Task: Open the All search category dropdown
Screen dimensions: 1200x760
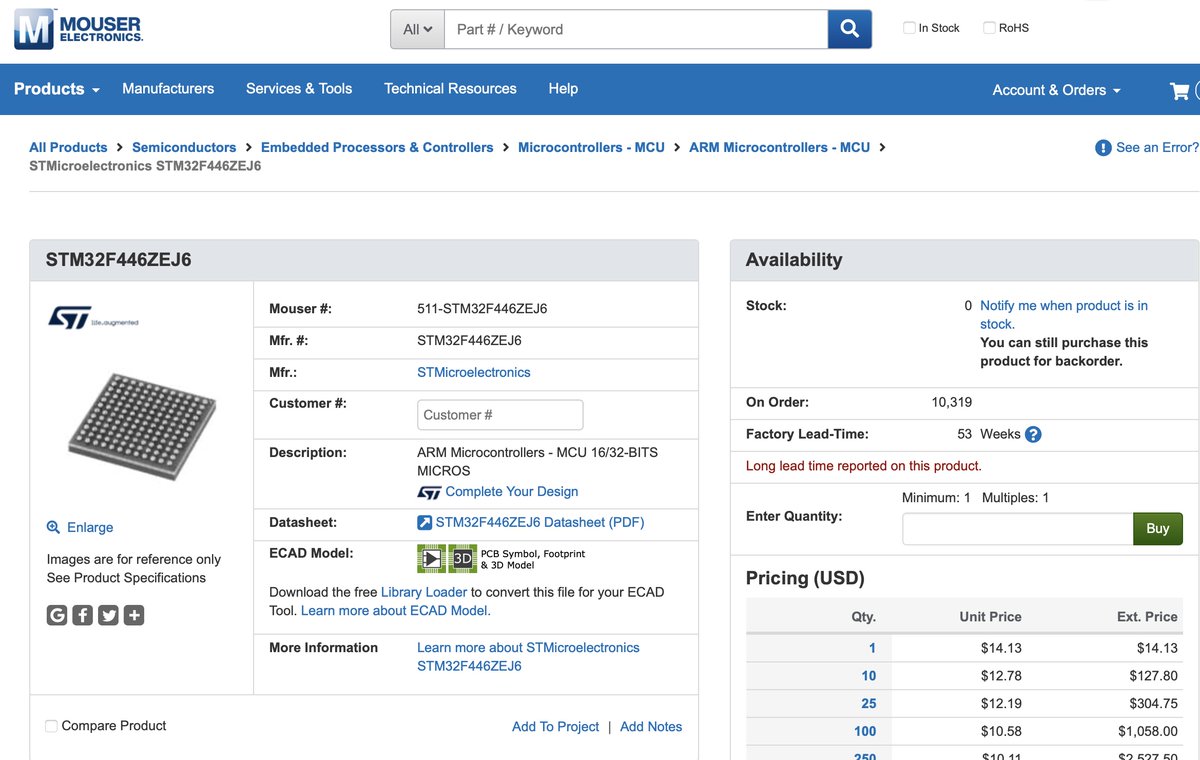Action: (x=417, y=29)
